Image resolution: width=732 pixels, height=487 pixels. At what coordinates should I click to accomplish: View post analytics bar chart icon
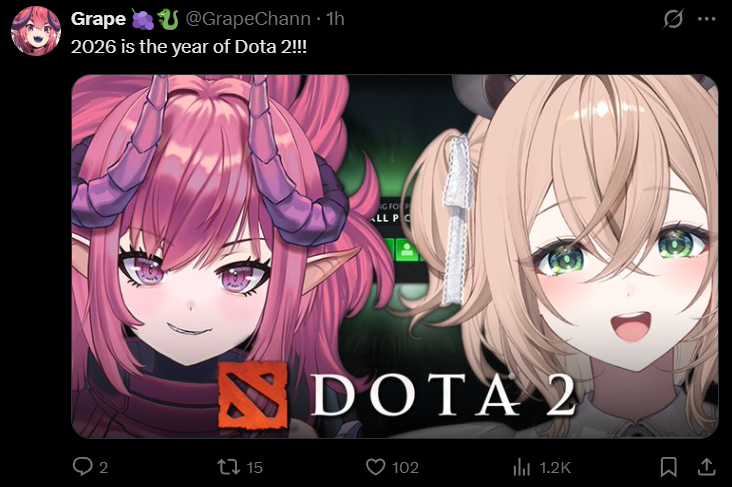tap(521, 467)
